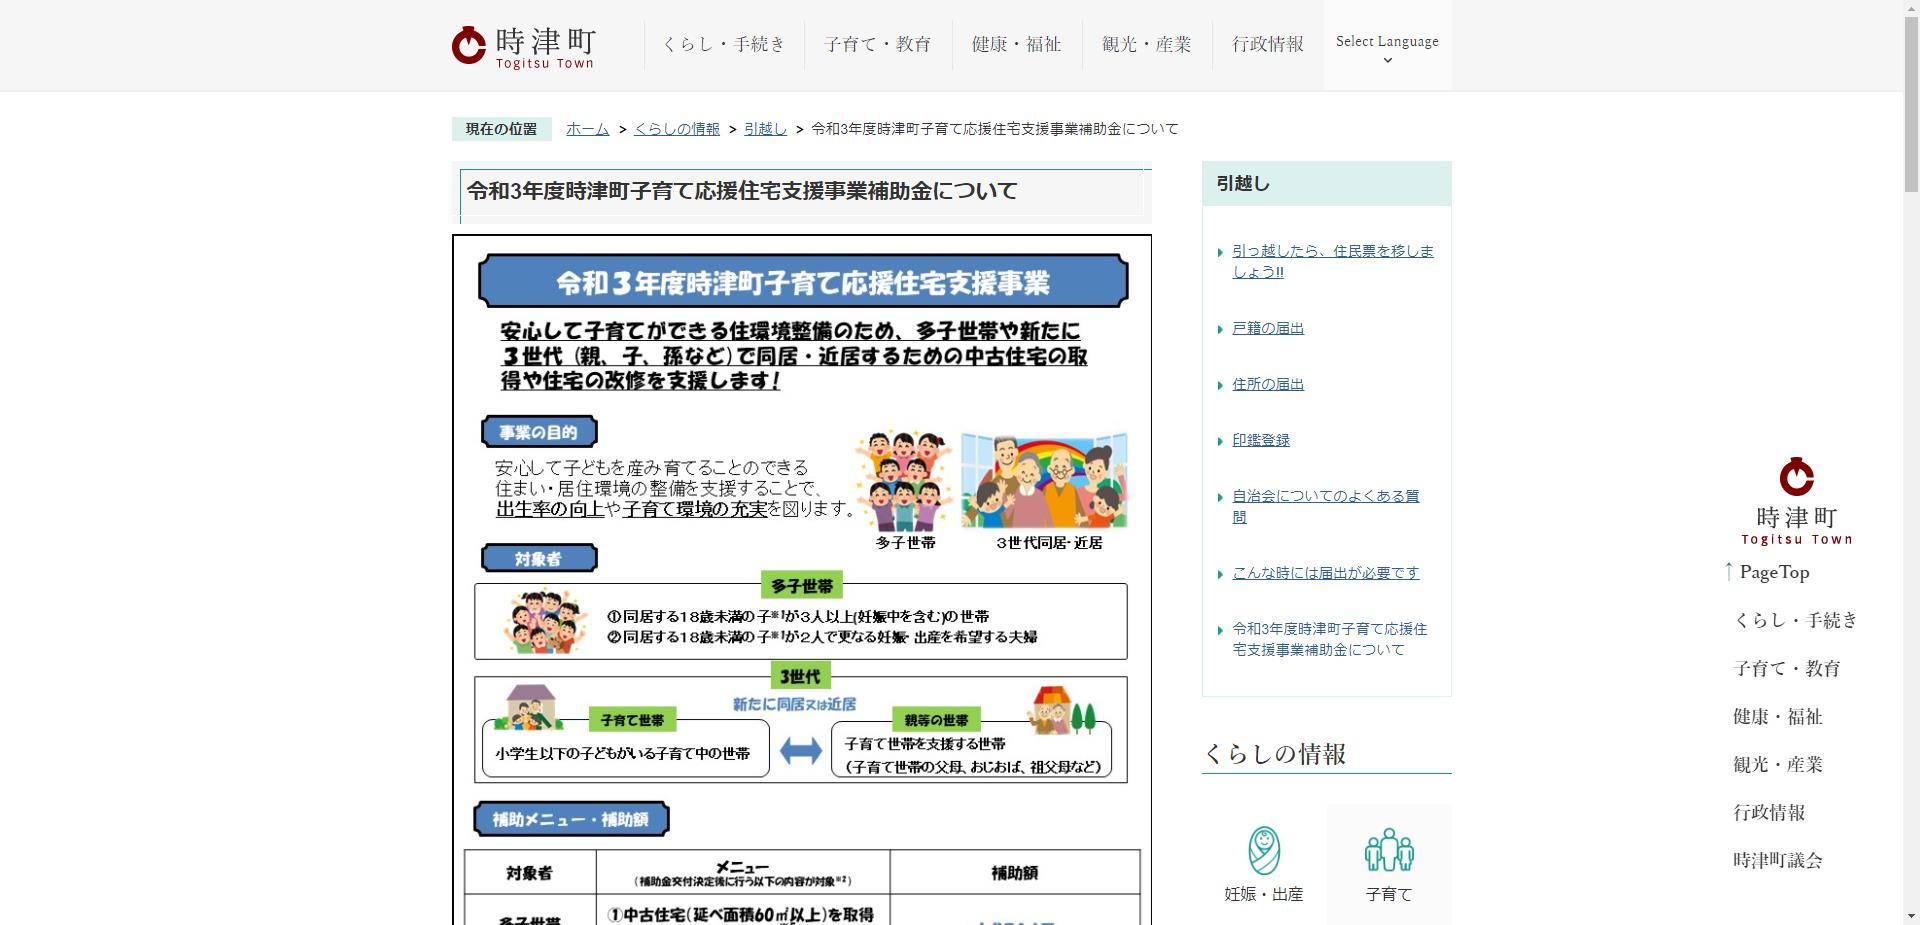Select the 子育て family icon
Screen dimensions: 1920x925
(x=1389, y=860)
